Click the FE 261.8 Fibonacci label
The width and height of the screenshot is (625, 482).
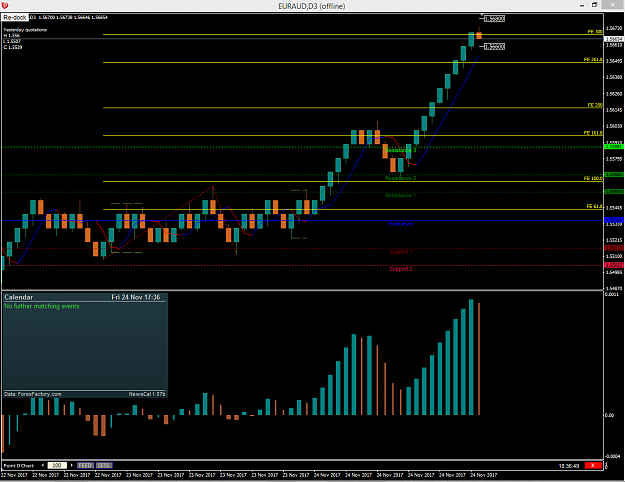(x=593, y=59)
